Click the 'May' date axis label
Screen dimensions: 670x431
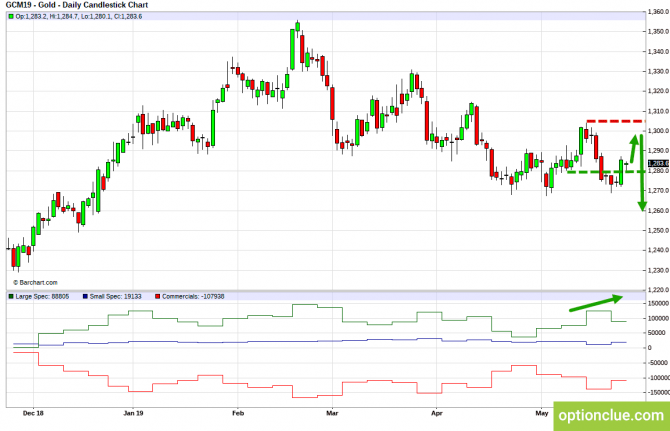click(542, 413)
